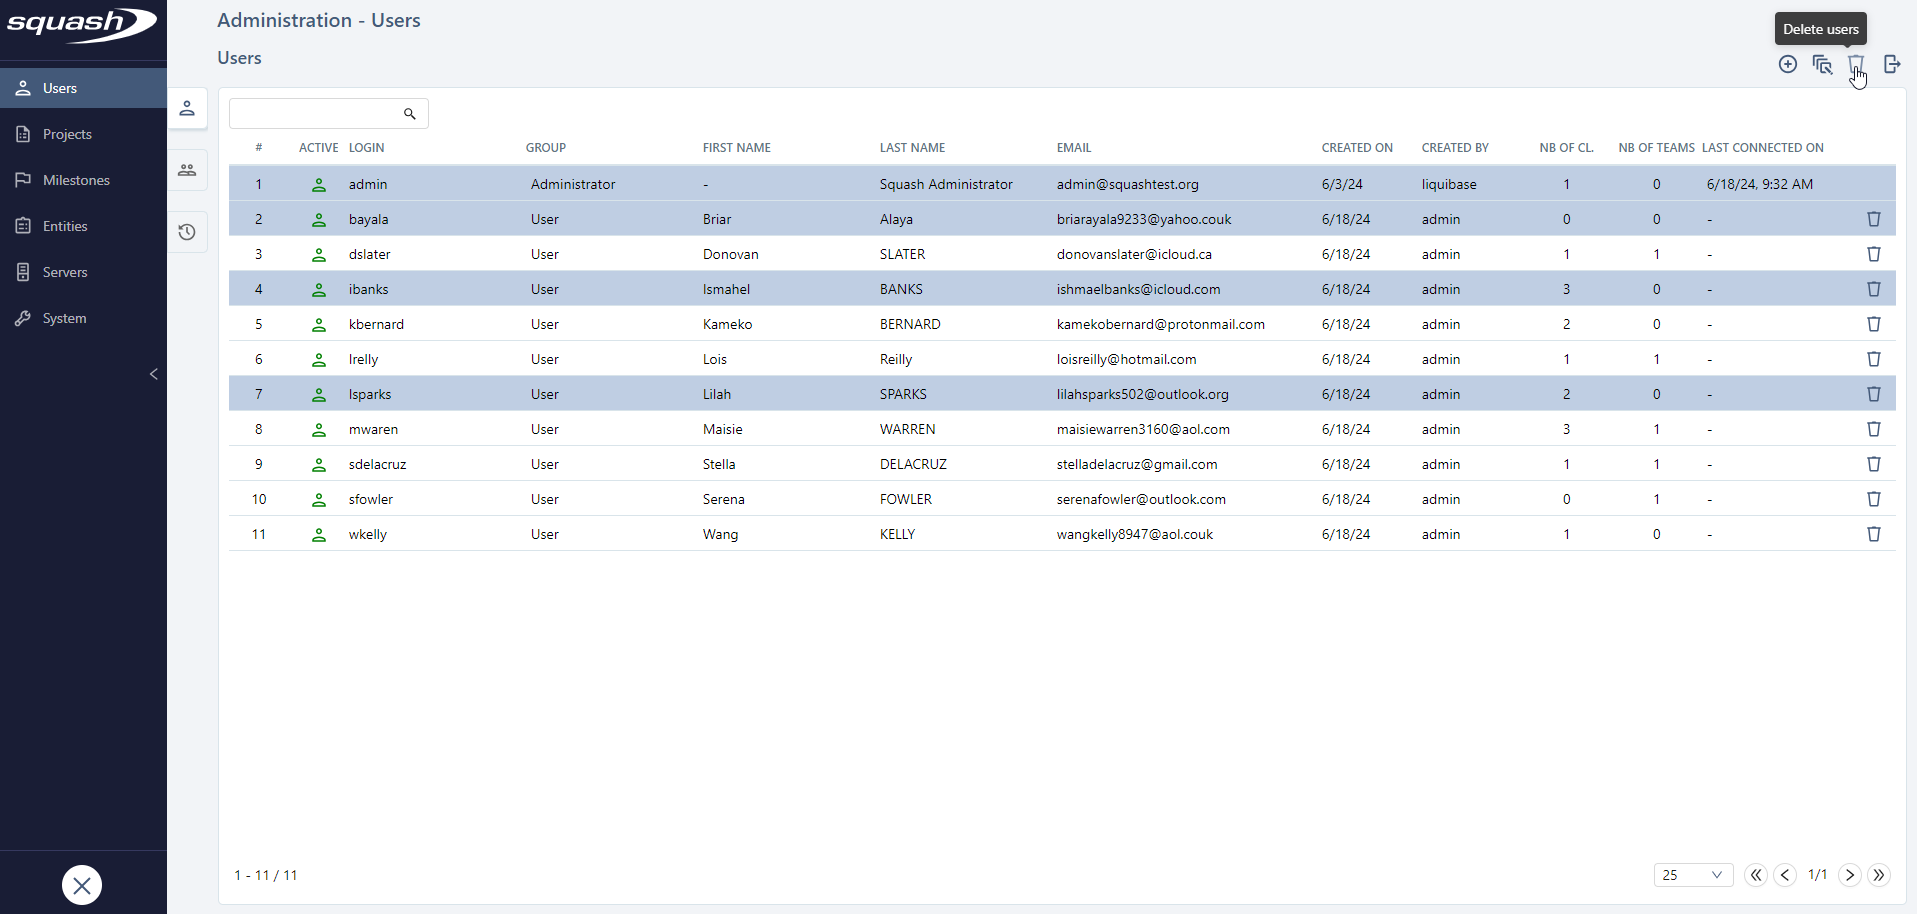The image size is (1917, 914).
Task: Open the connection history clock icon
Action: [x=187, y=232]
